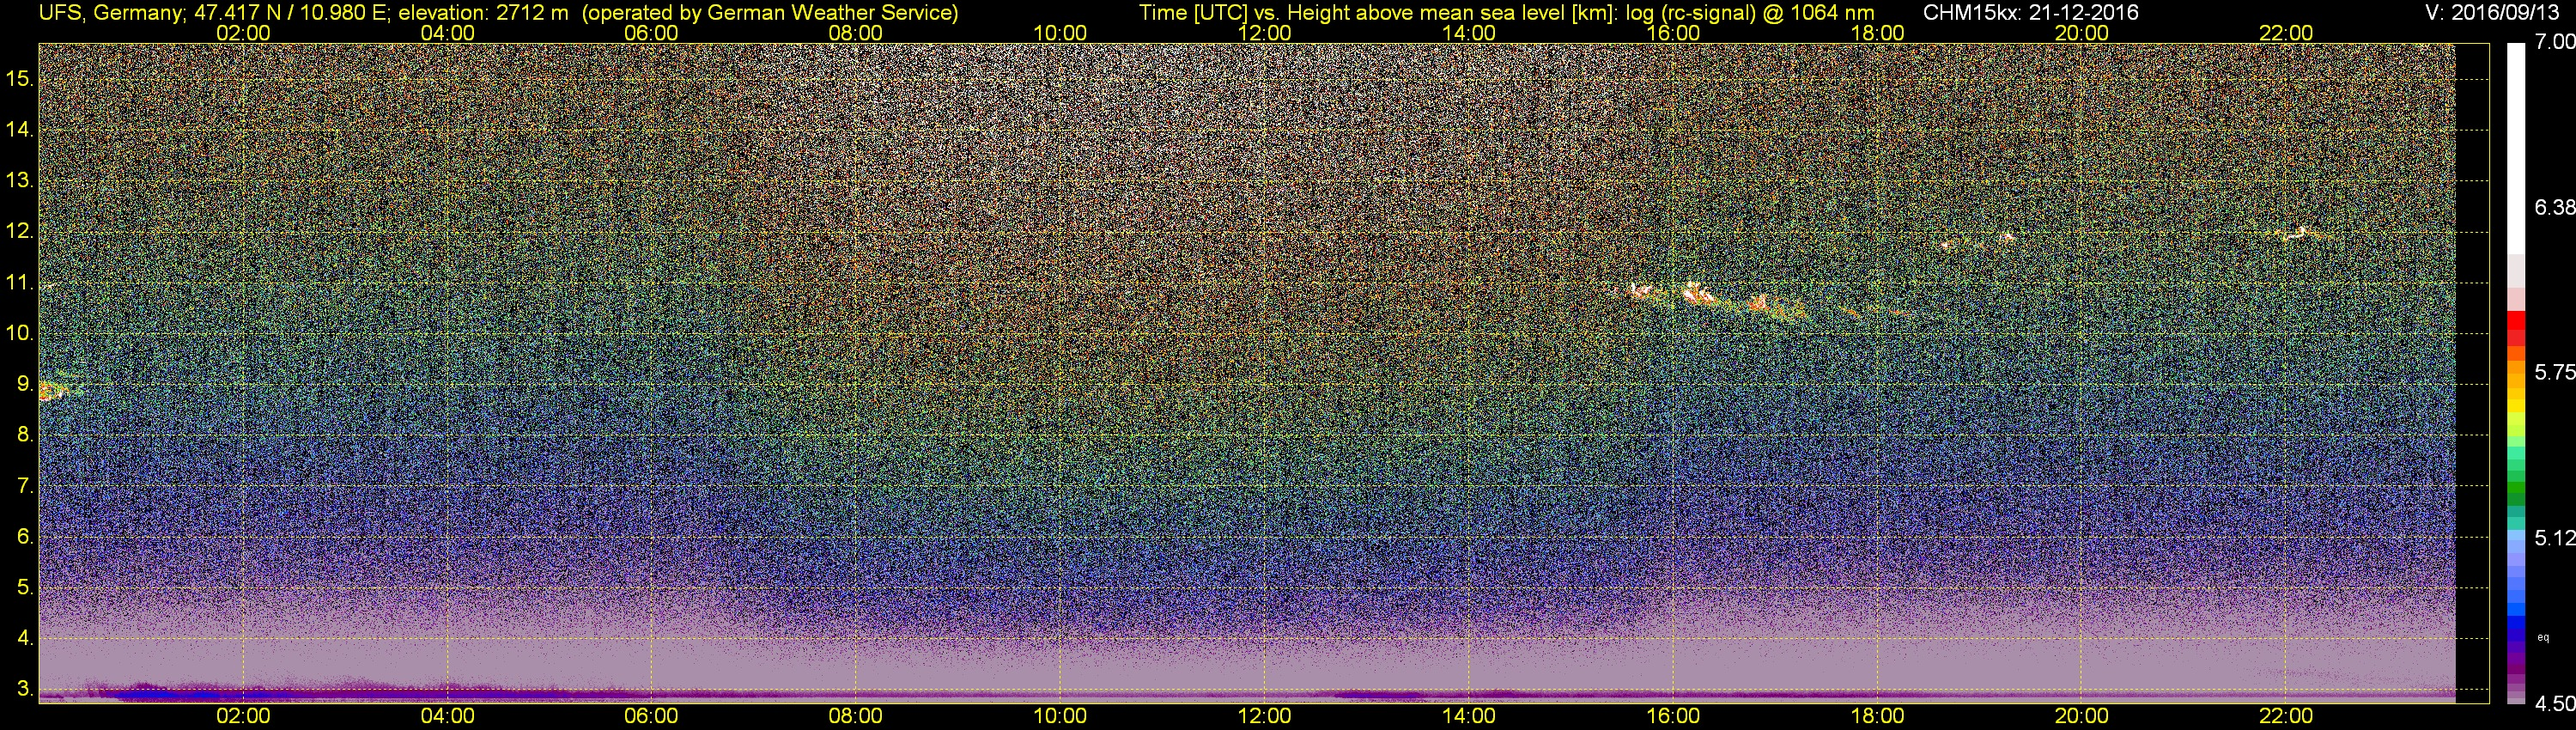The height and width of the screenshot is (730, 2576).
Task: Click the '08:00' label on the bottom time axis
Action: 856,716
